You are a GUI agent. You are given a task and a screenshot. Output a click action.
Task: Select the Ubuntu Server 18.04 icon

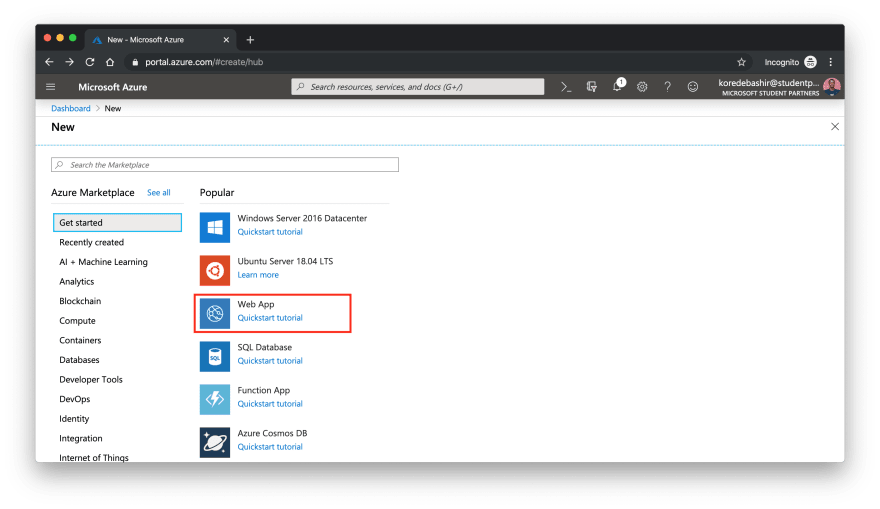(x=214, y=270)
